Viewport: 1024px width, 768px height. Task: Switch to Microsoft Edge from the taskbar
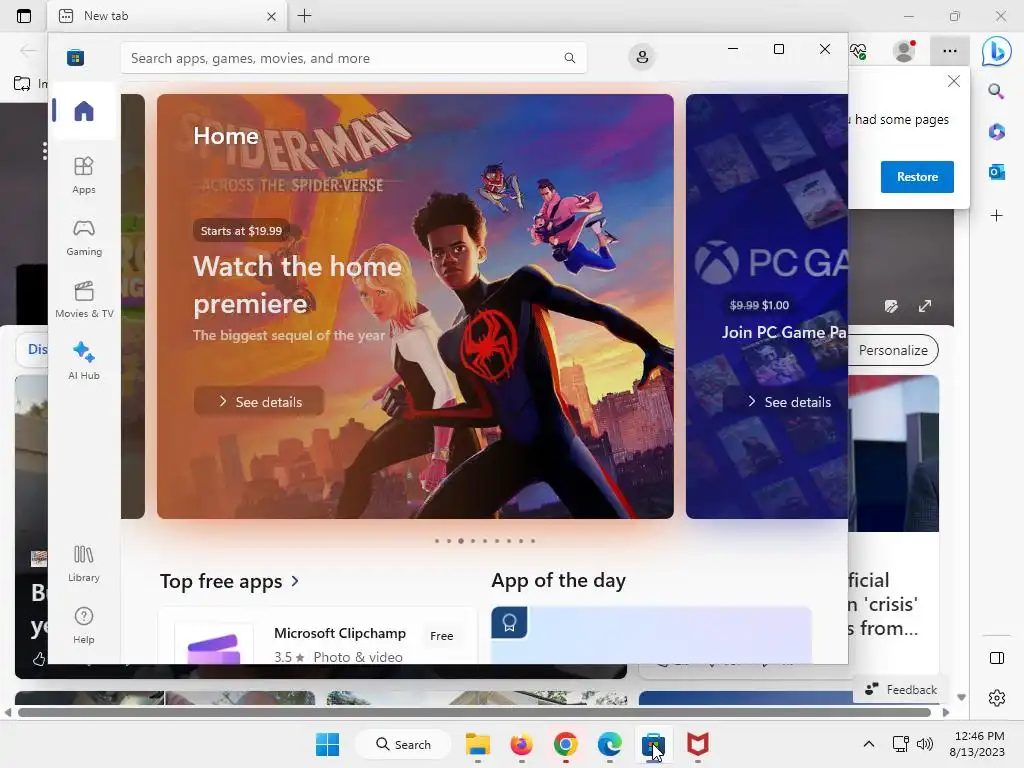tap(609, 744)
